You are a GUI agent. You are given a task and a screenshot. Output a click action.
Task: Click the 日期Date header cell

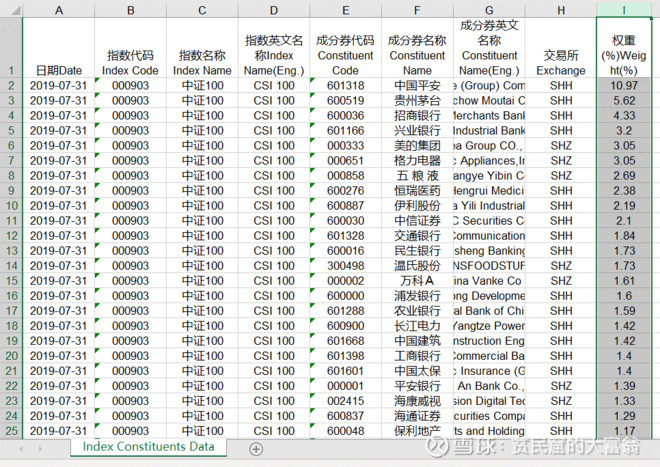point(59,48)
